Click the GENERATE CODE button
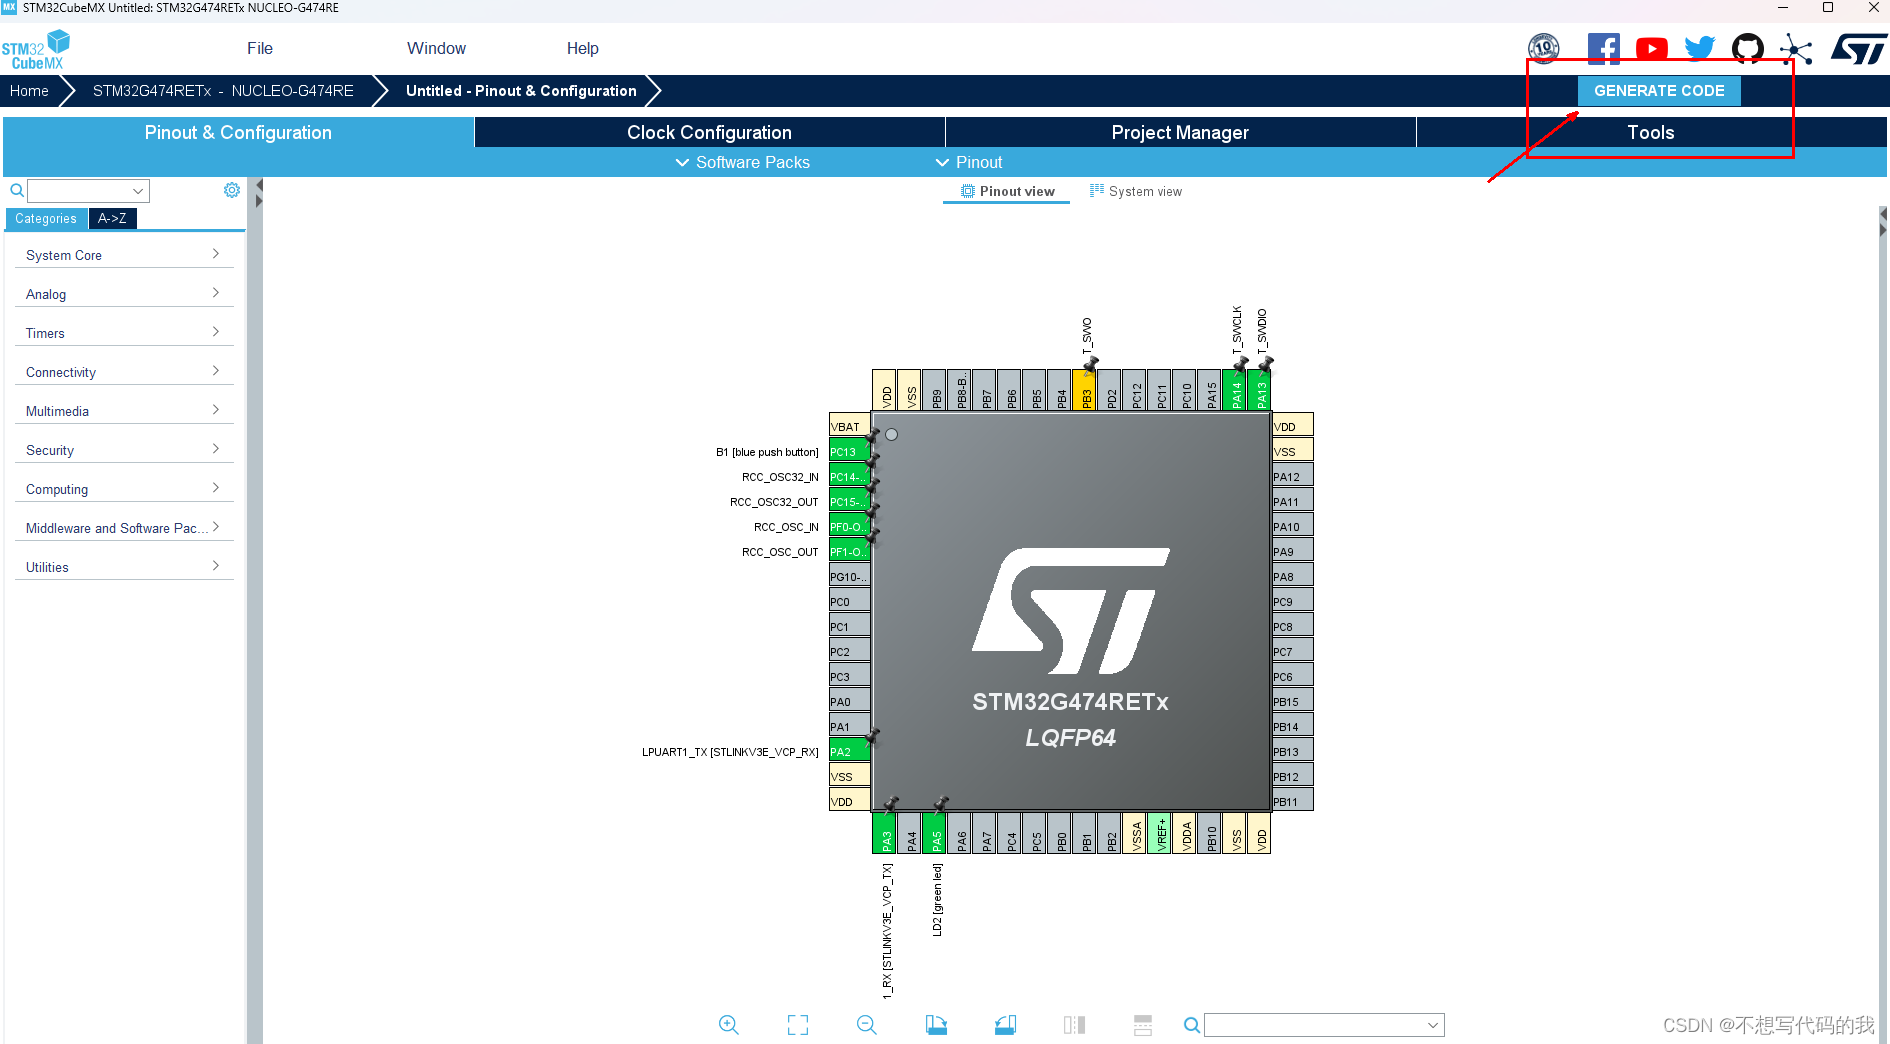 (x=1659, y=91)
